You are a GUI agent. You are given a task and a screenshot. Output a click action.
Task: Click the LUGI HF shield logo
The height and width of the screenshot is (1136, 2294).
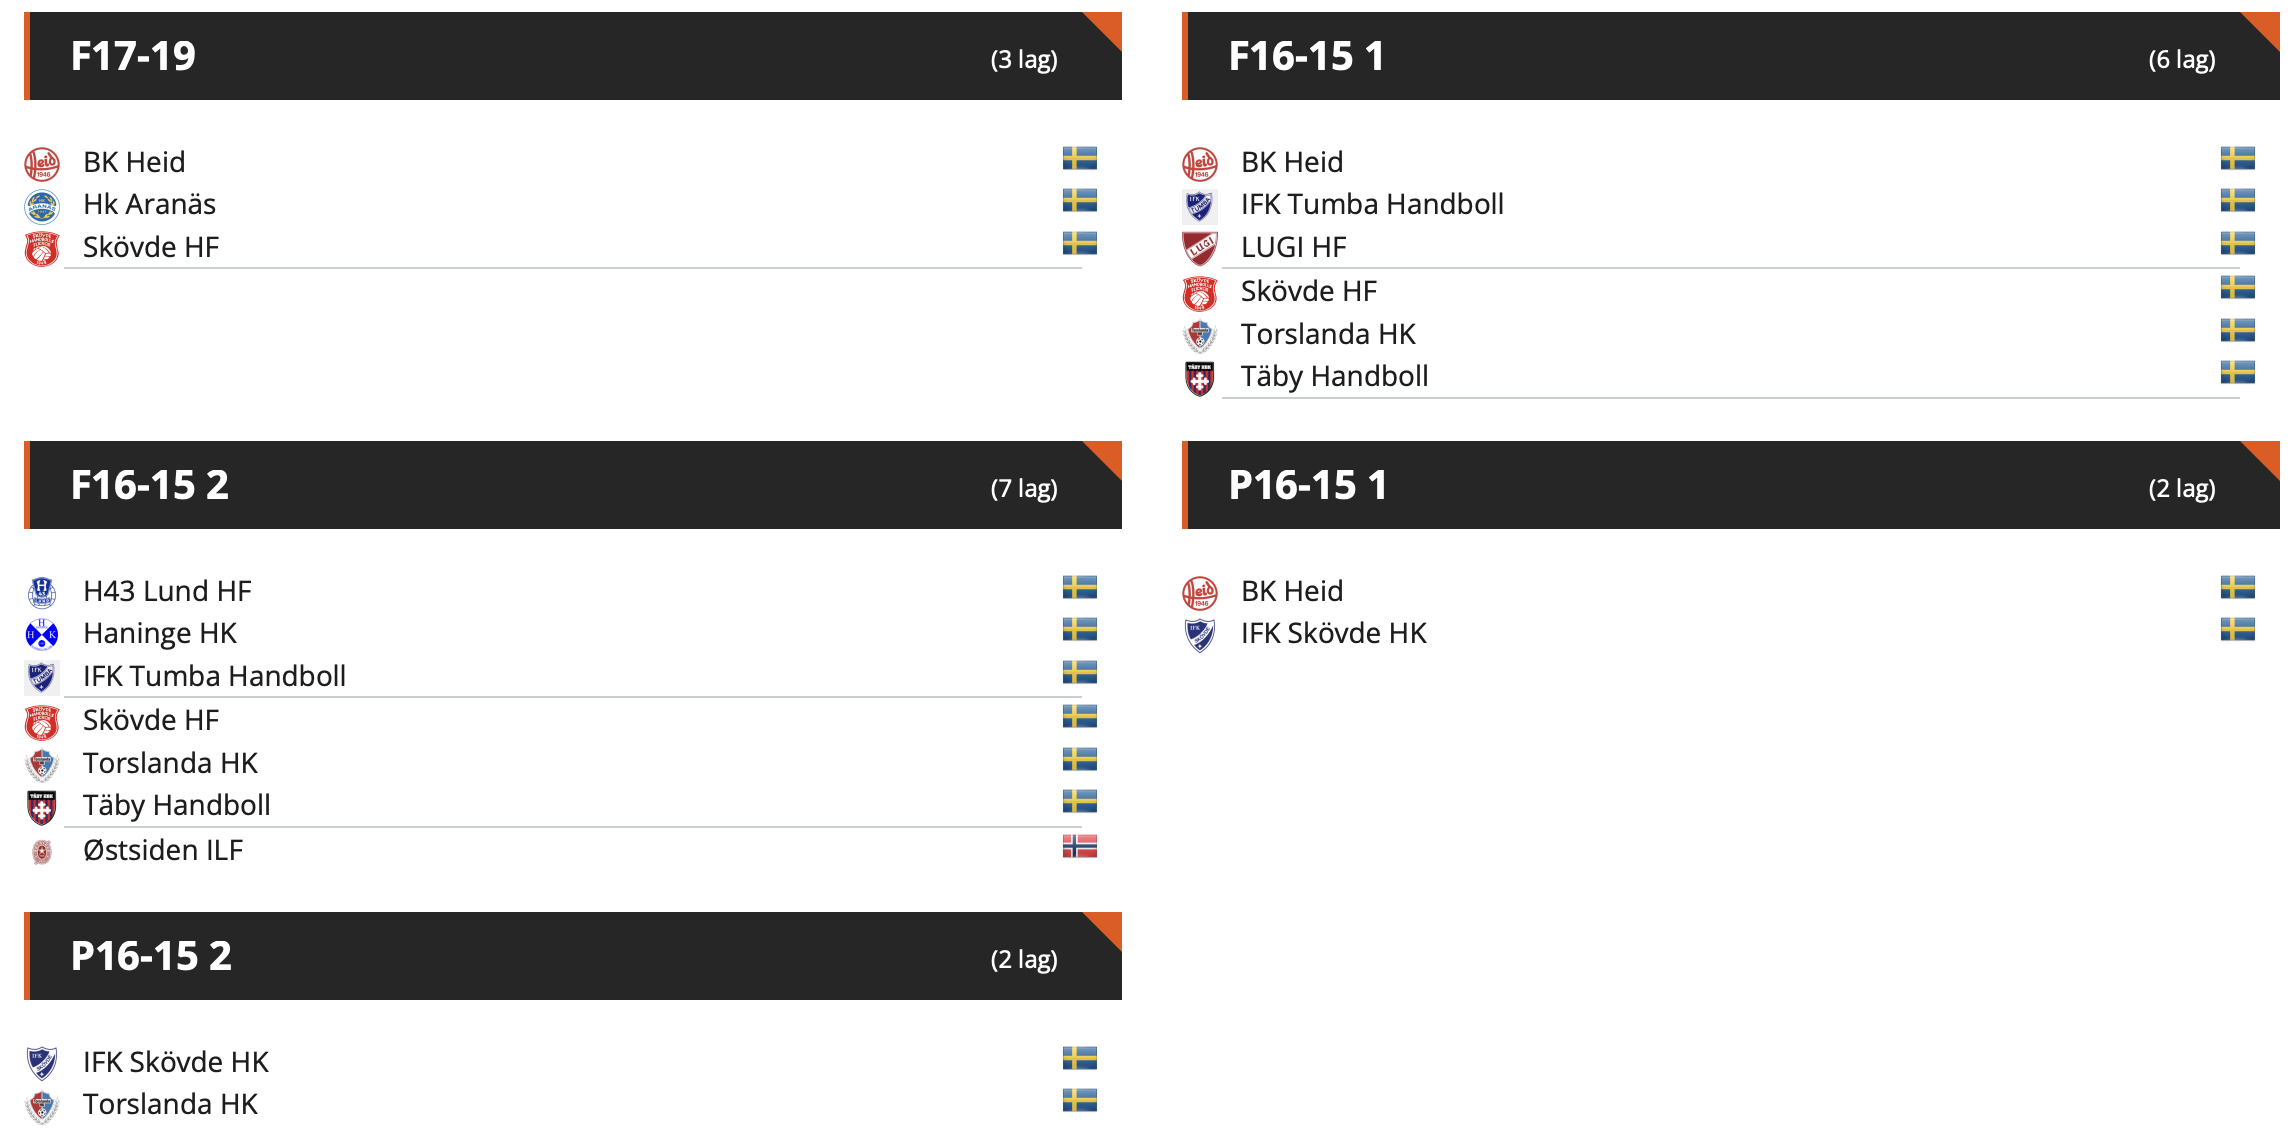coord(1200,248)
